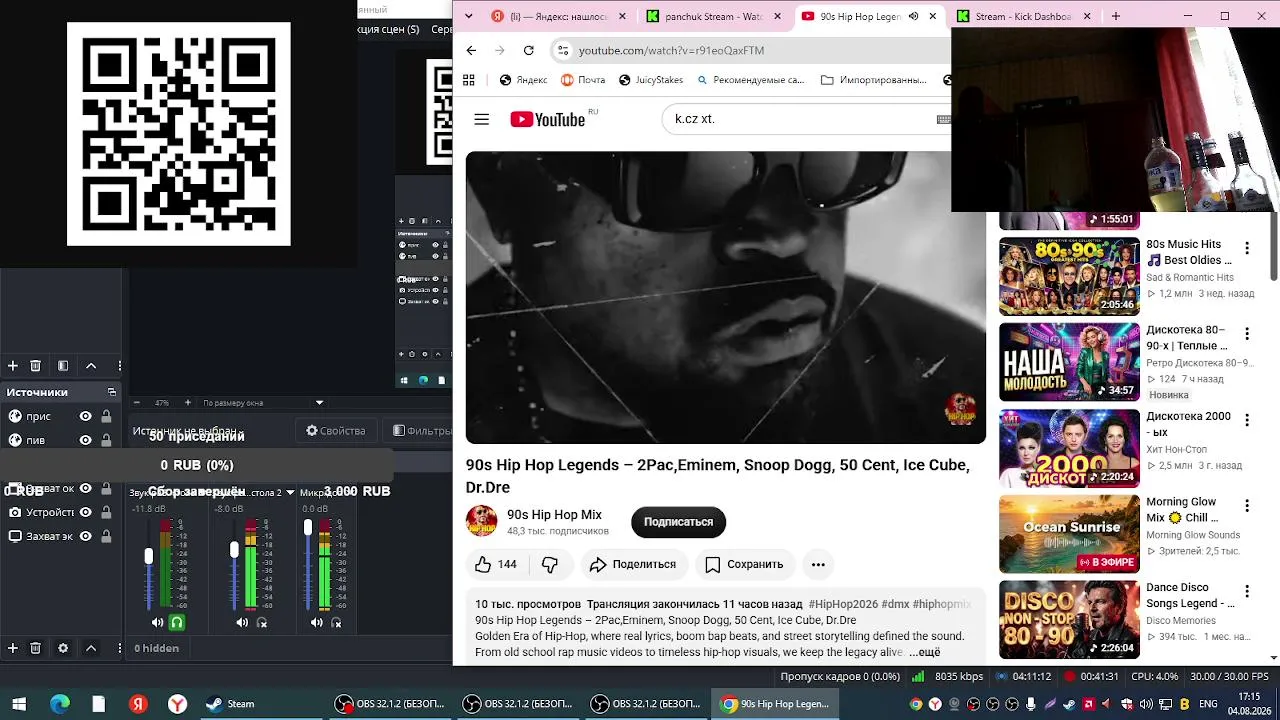Open Windows Start menu

pyautogui.click(x=19, y=704)
